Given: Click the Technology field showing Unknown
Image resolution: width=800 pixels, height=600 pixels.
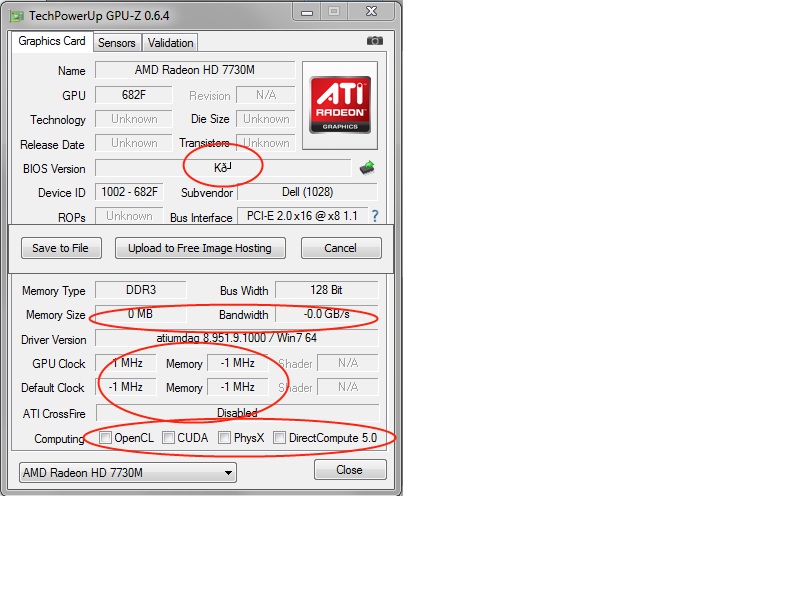Looking at the screenshot, I should point(134,119).
